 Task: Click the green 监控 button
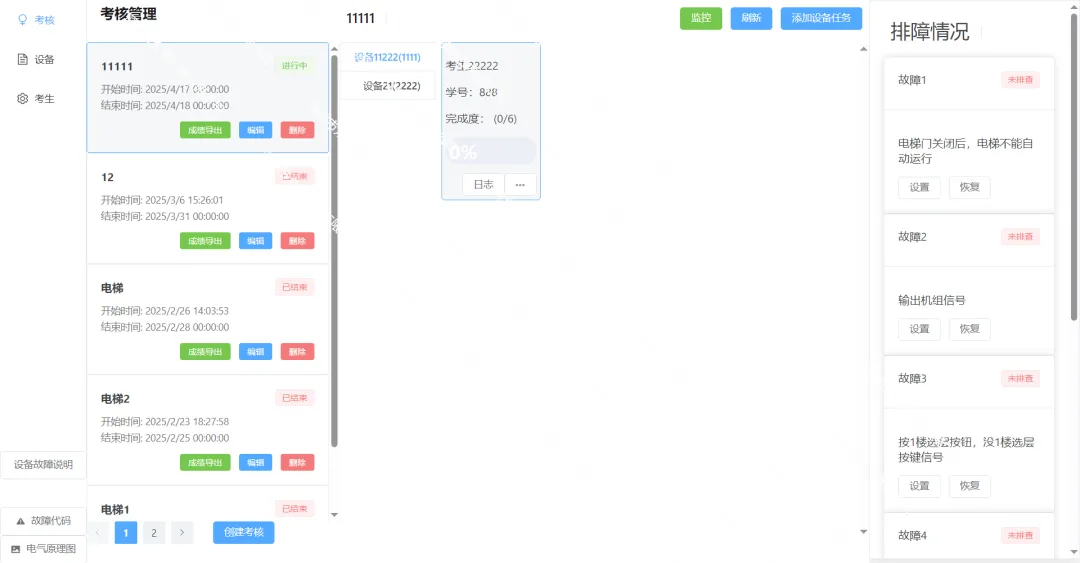tap(700, 18)
